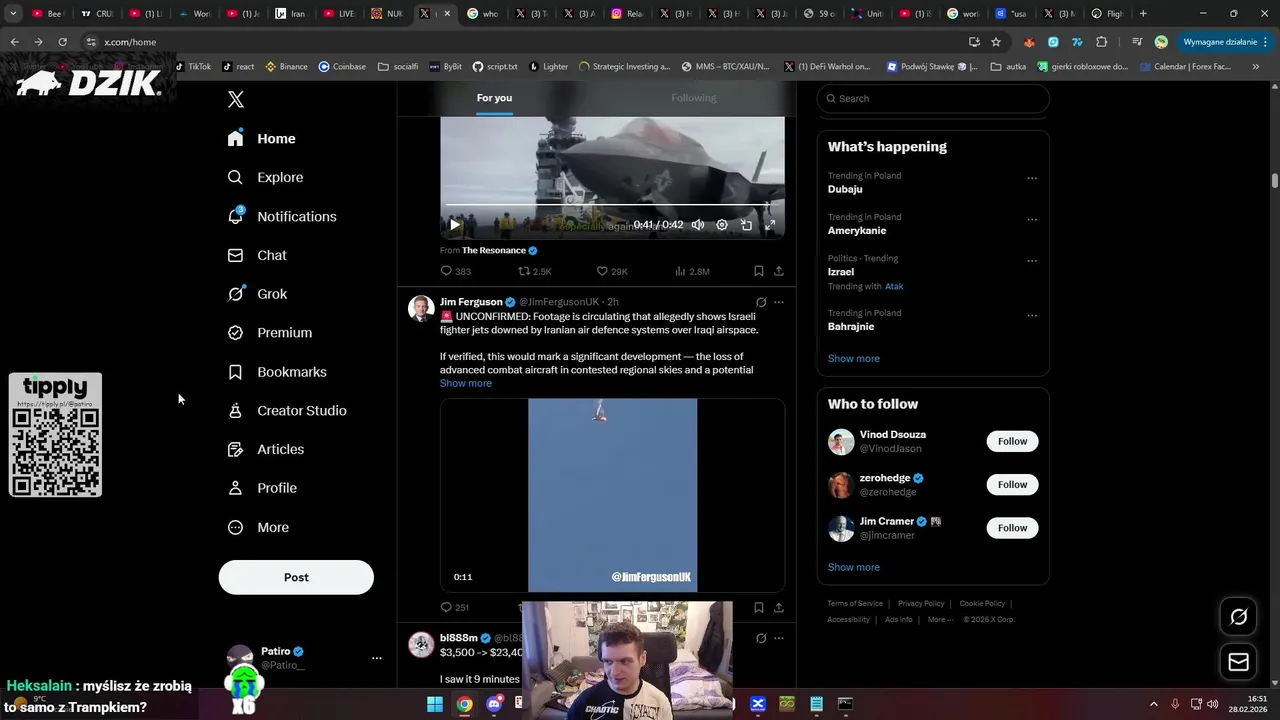Follow Vinod Dsouza
Image resolution: width=1280 pixels, height=720 pixels.
pos(1012,441)
